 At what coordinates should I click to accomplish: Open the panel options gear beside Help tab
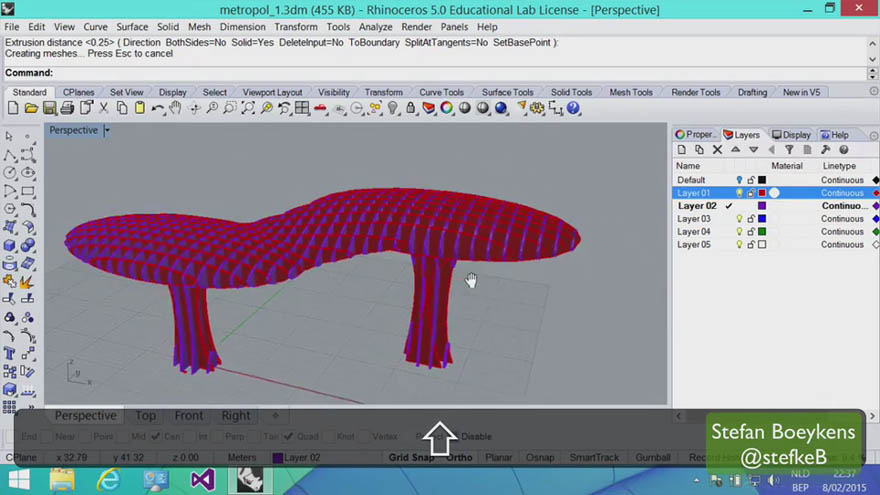pos(873,135)
